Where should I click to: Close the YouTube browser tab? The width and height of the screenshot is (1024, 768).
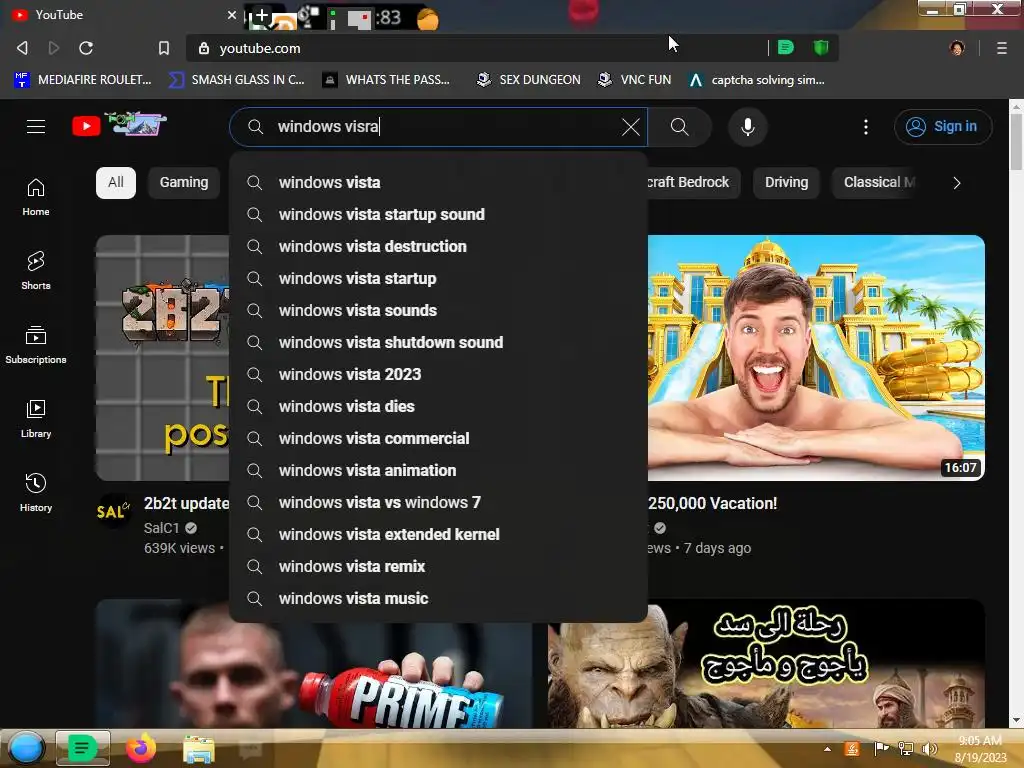[231, 14]
